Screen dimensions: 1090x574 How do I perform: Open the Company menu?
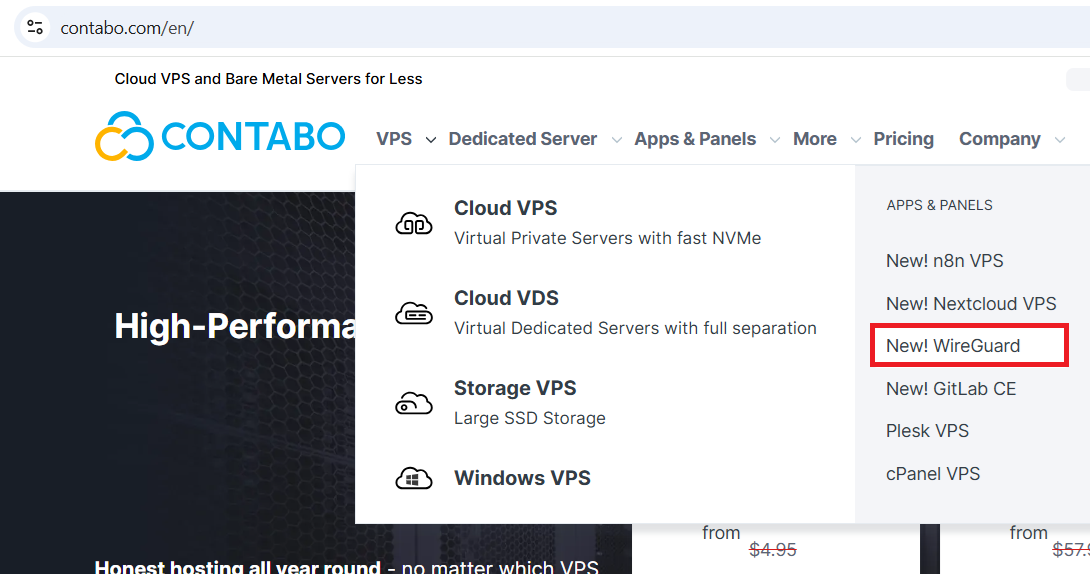click(x=1000, y=139)
